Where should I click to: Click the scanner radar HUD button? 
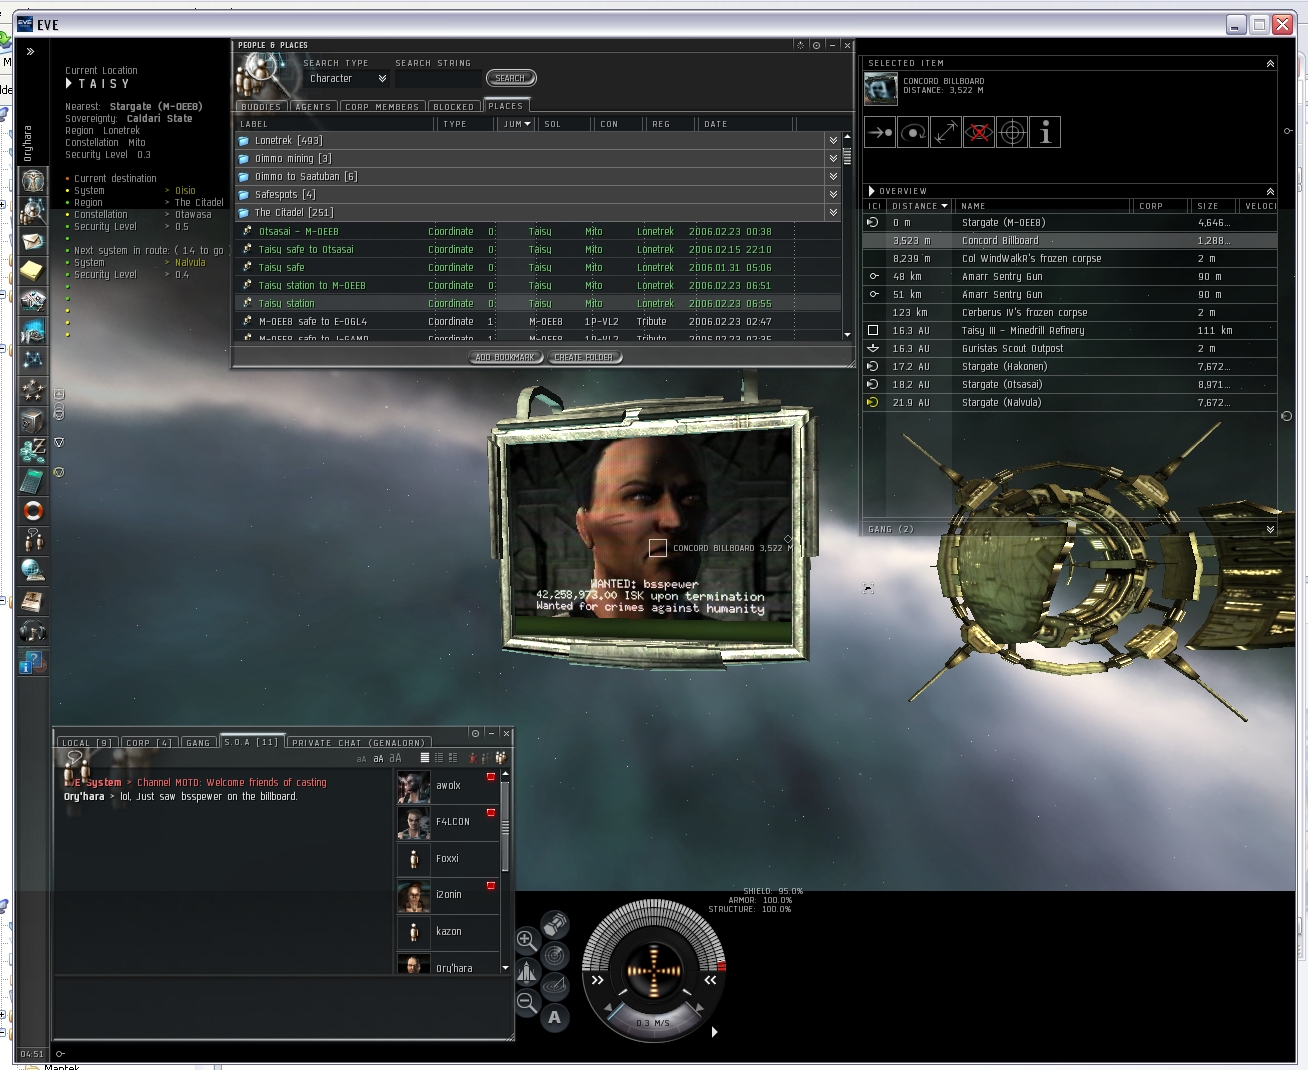(x=555, y=955)
